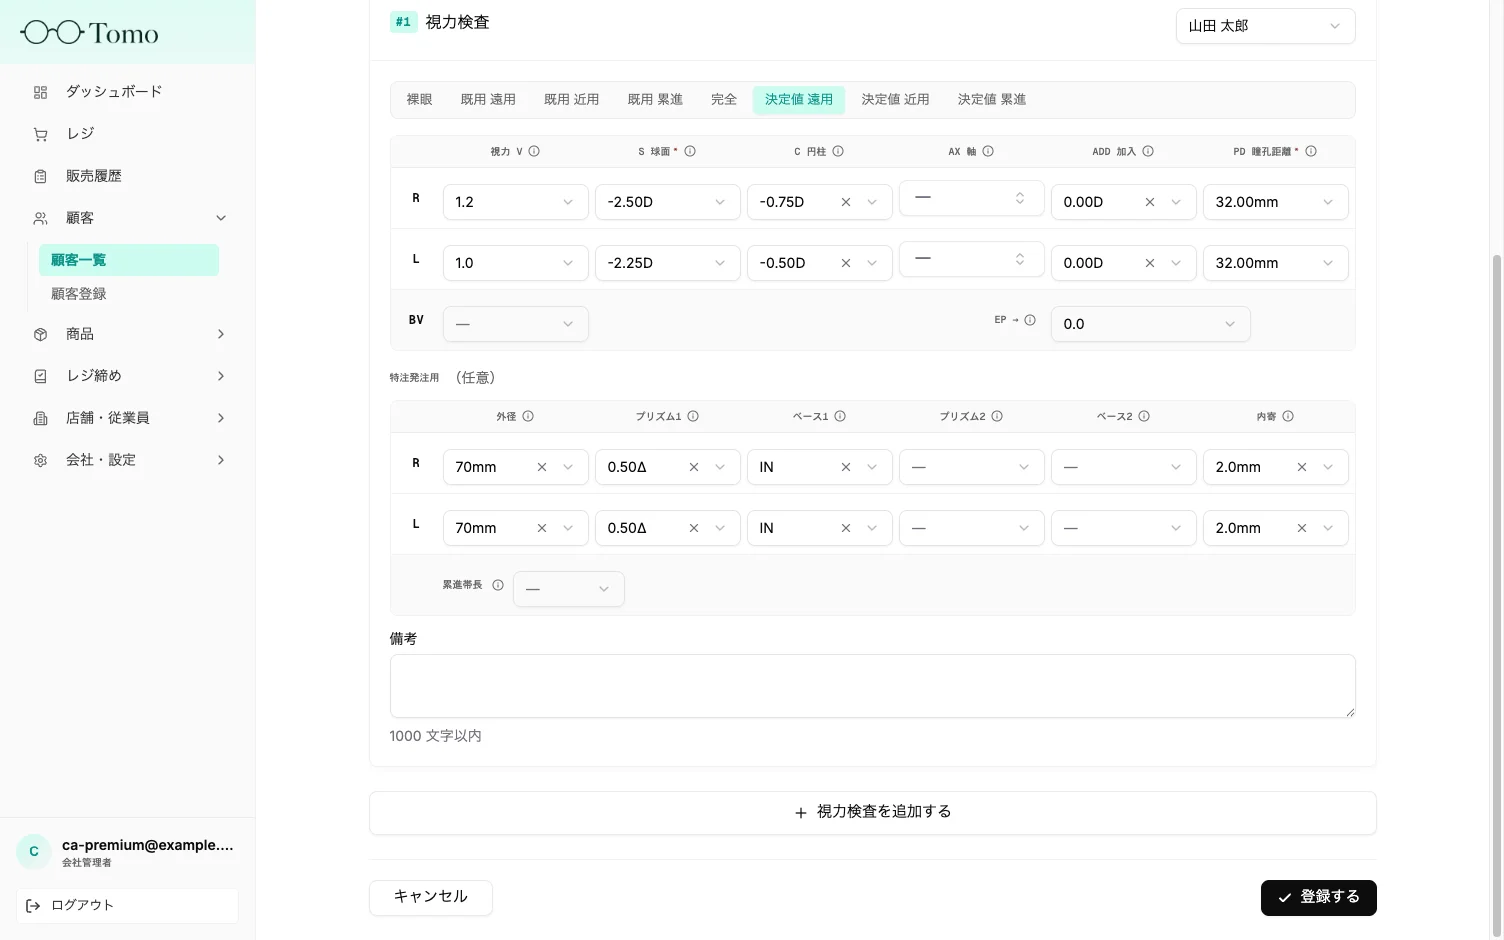Switch to the 既用 遠用 tab
1504x940 pixels.
pos(488,100)
